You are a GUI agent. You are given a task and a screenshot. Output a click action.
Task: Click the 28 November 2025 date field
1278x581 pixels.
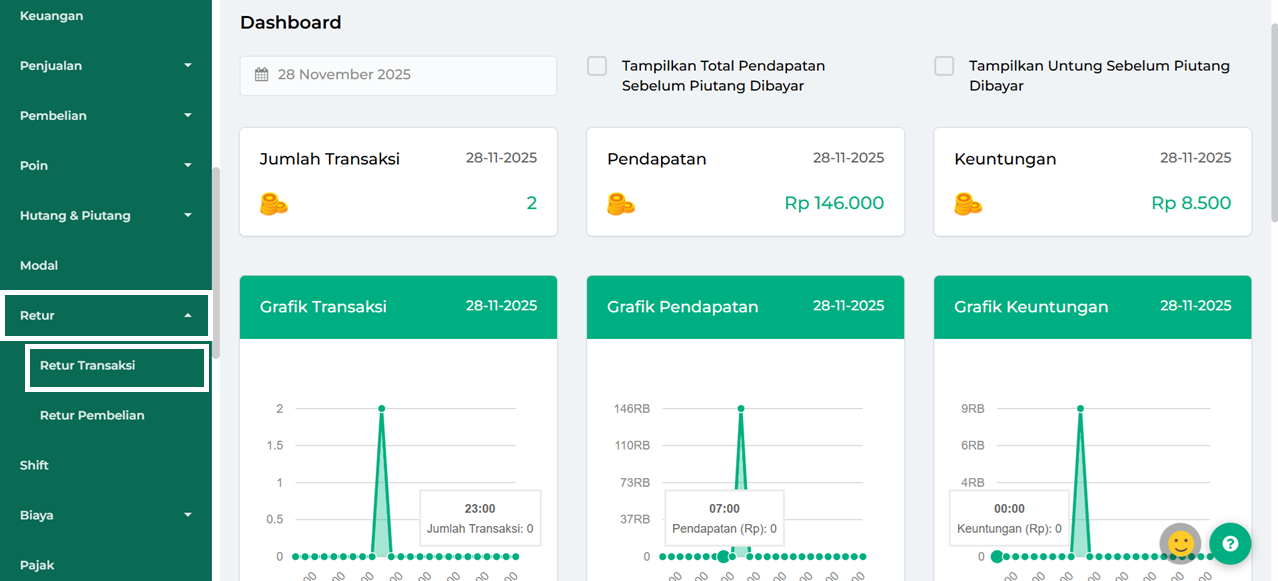(x=398, y=75)
